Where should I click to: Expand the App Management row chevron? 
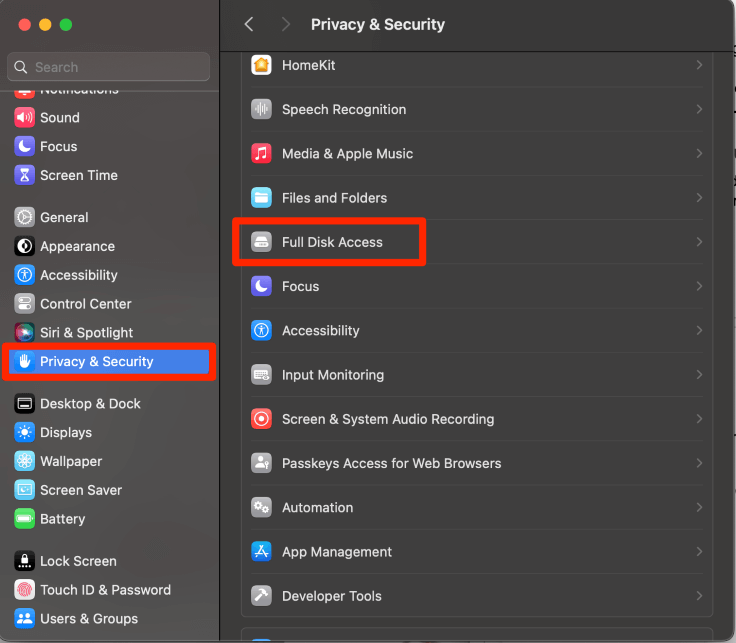tap(699, 552)
